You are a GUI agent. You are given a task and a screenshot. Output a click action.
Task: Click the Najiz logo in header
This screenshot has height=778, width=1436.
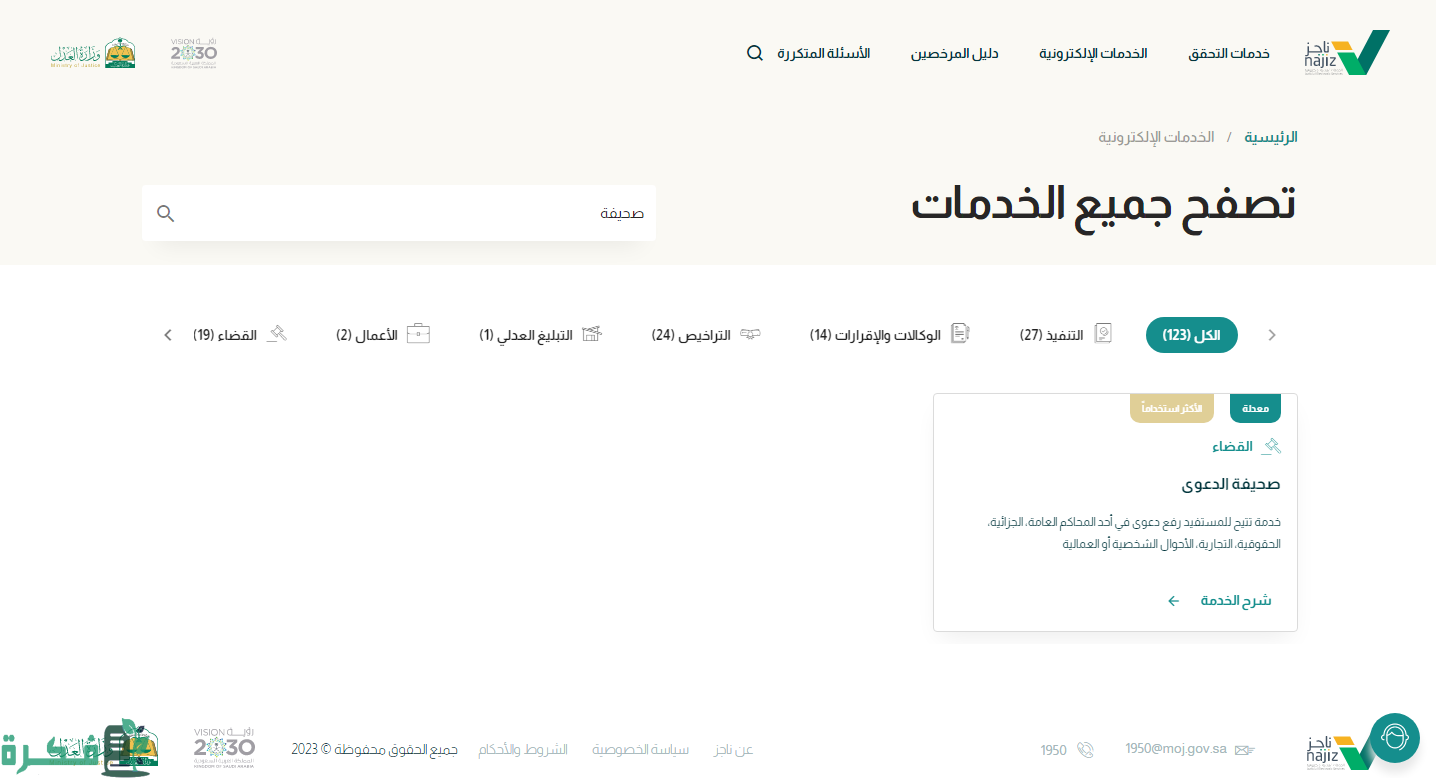(x=1346, y=53)
